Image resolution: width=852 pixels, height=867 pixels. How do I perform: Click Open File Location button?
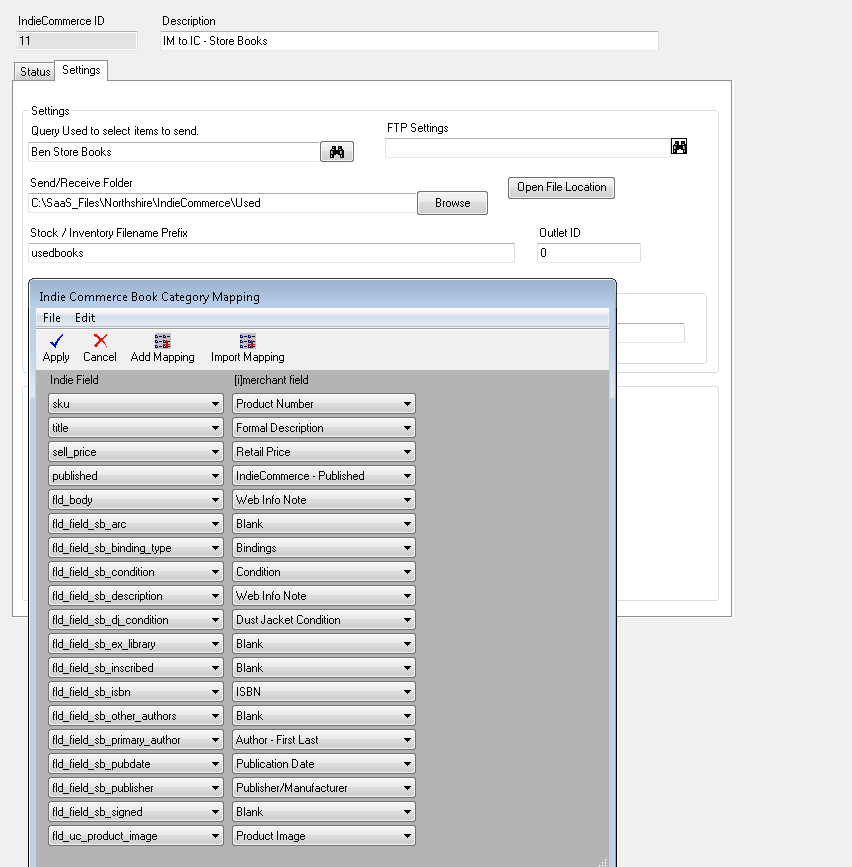(561, 187)
